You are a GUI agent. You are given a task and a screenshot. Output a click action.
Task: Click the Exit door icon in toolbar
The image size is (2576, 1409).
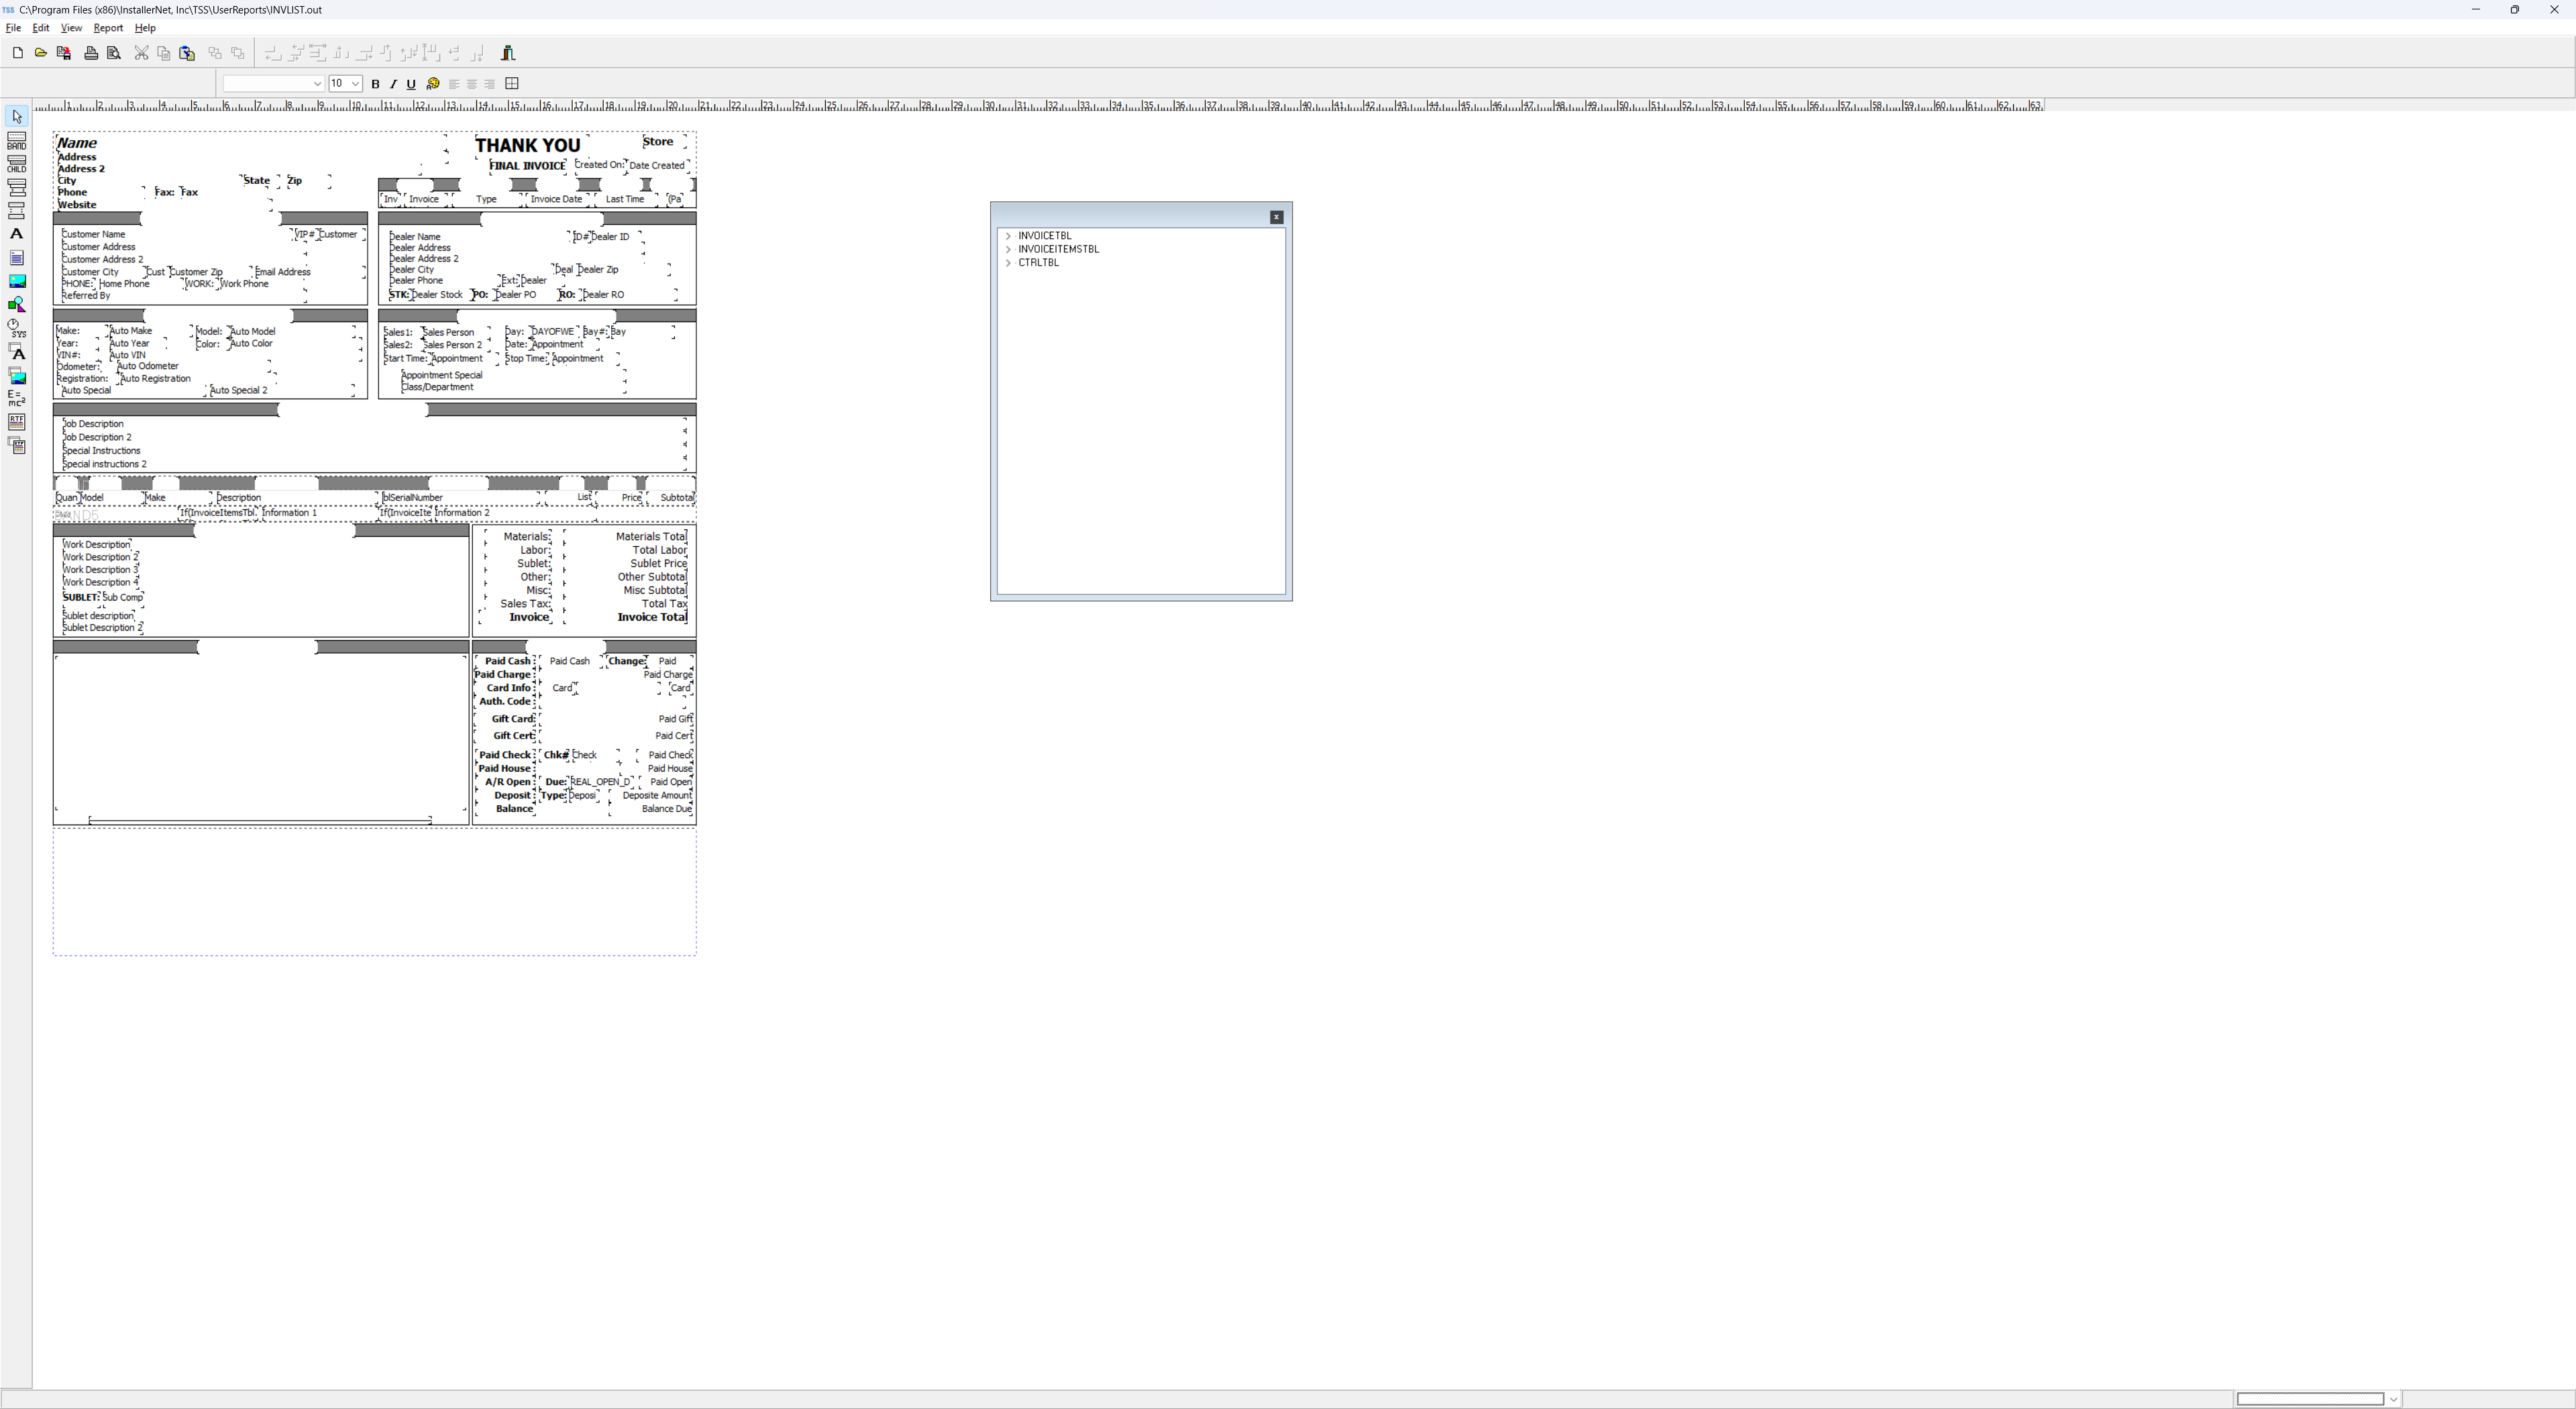point(508,53)
